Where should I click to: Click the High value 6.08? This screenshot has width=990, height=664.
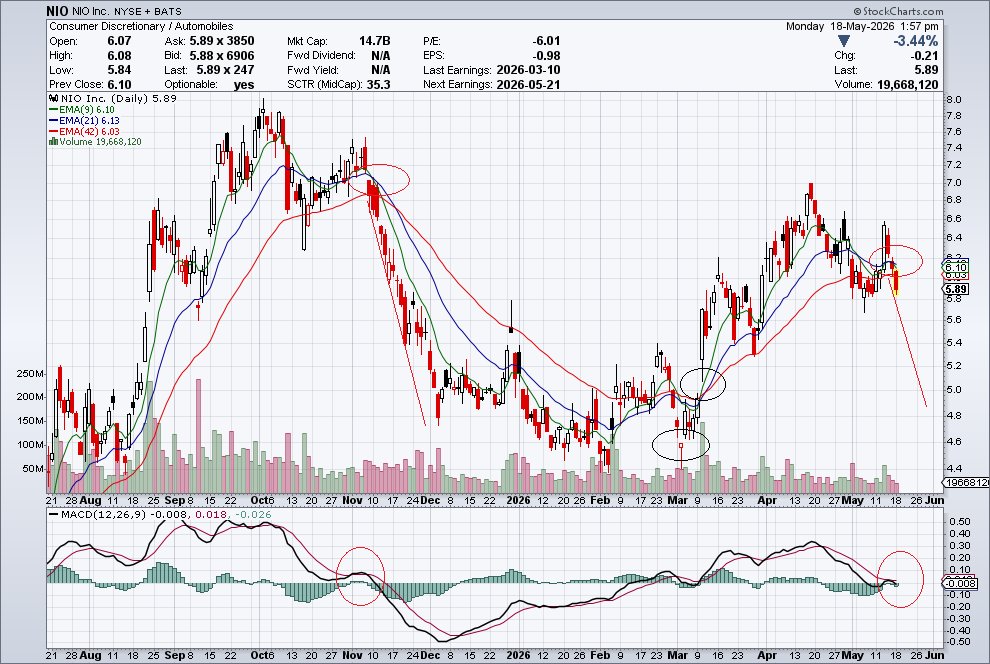point(119,56)
